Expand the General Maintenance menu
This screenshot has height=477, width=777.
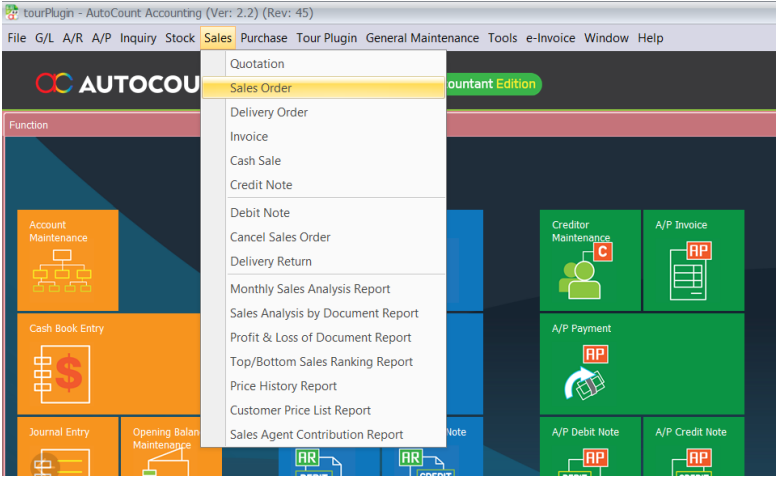[x=422, y=38]
